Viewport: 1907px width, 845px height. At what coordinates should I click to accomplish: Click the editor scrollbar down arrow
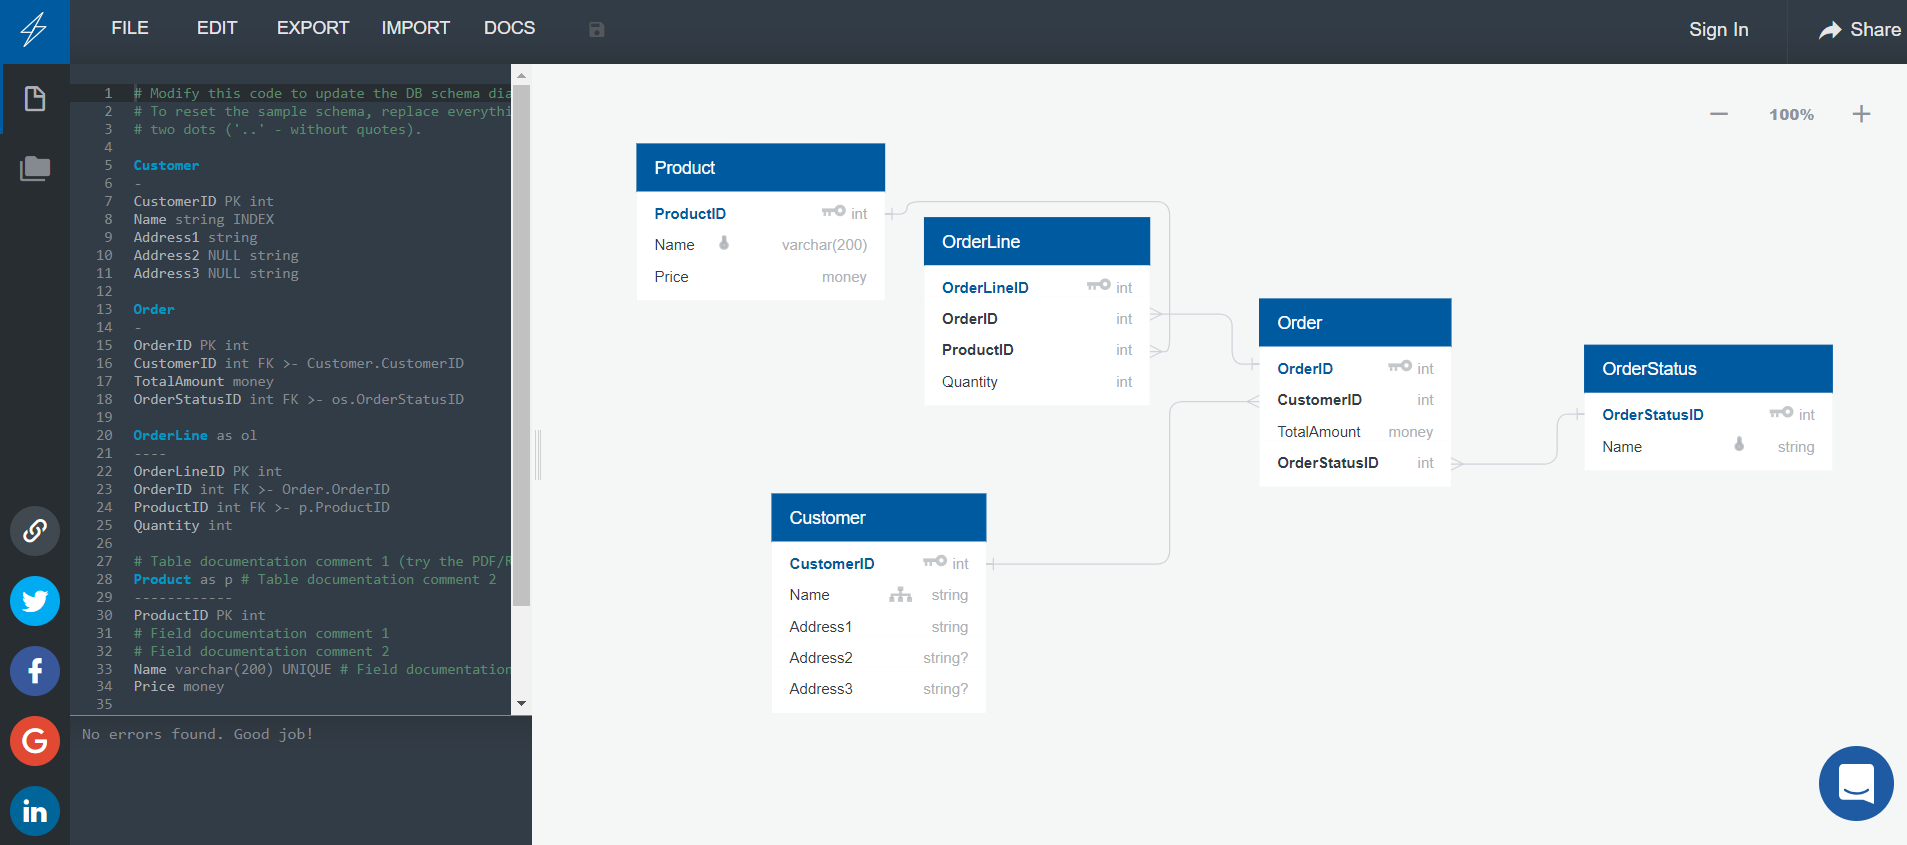tap(521, 704)
